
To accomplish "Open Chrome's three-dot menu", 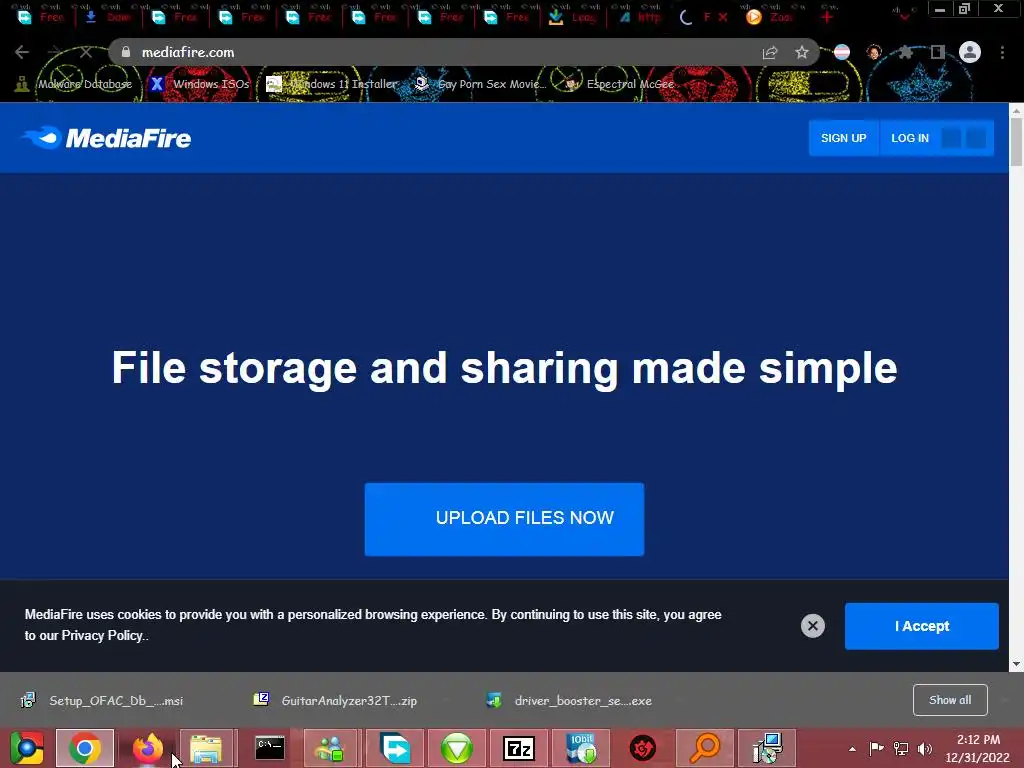I will (1002, 52).
